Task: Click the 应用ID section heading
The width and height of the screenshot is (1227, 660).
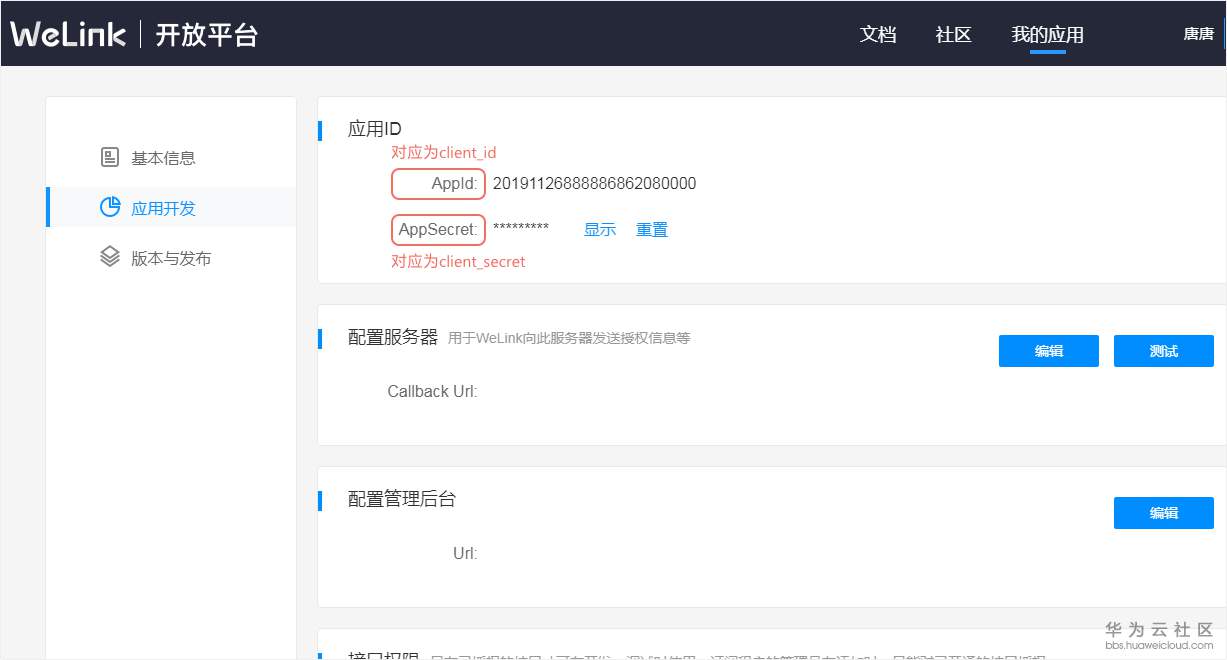Action: tap(375, 128)
